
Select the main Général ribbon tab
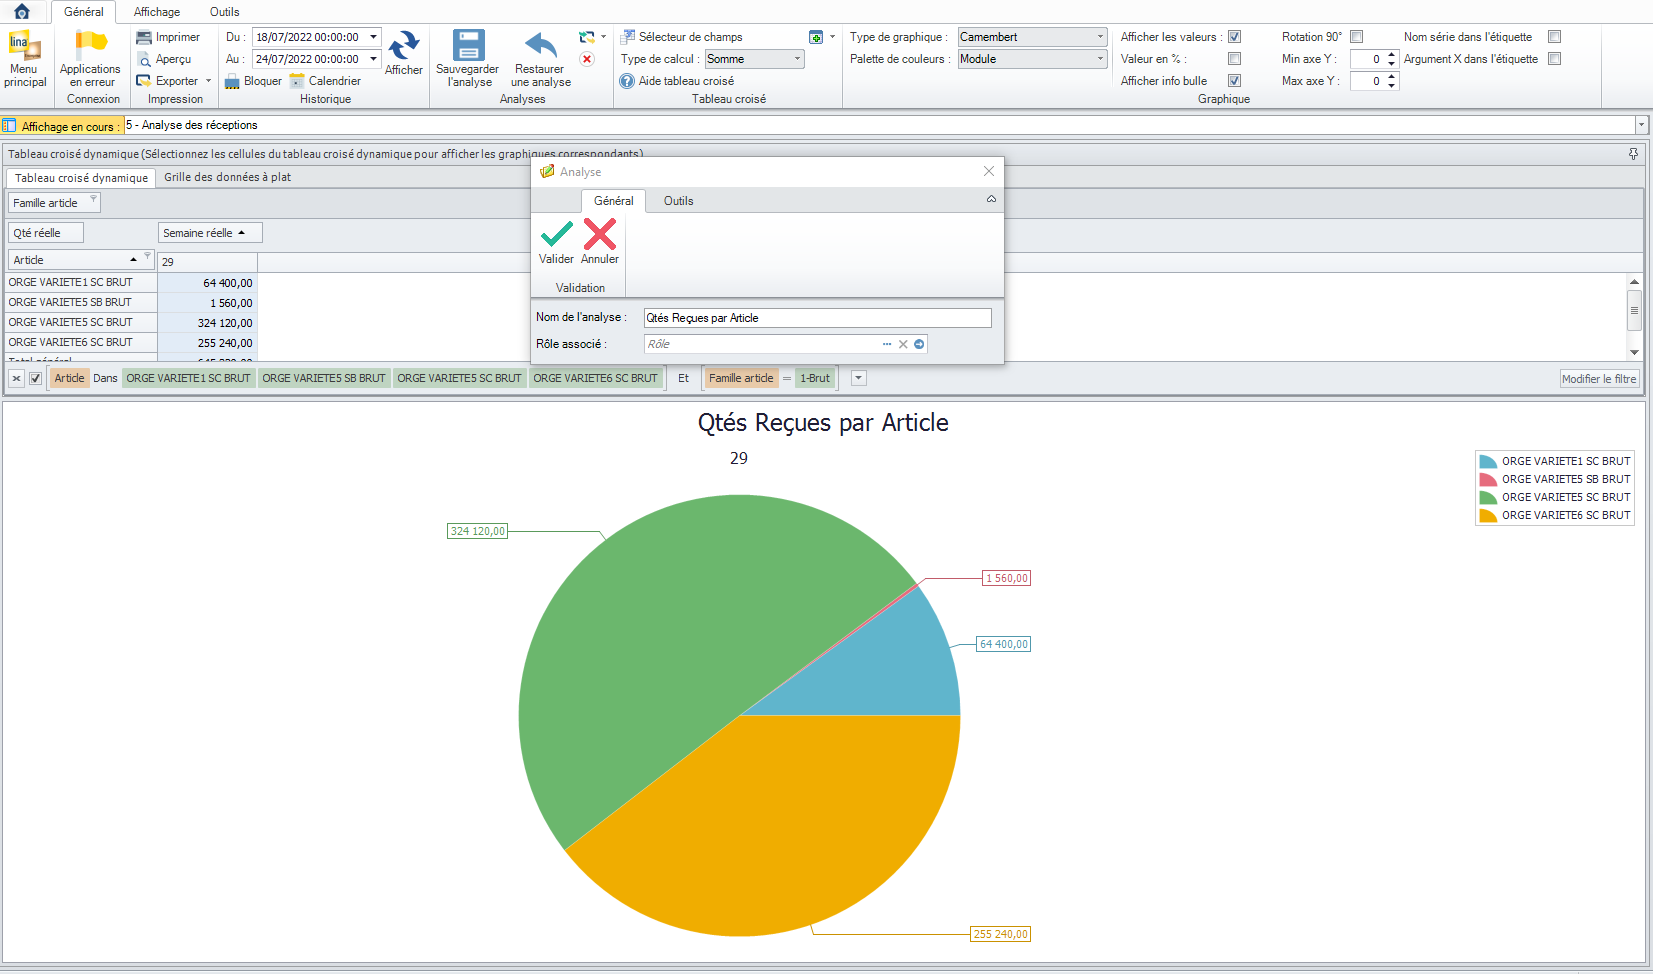pyautogui.click(x=84, y=12)
